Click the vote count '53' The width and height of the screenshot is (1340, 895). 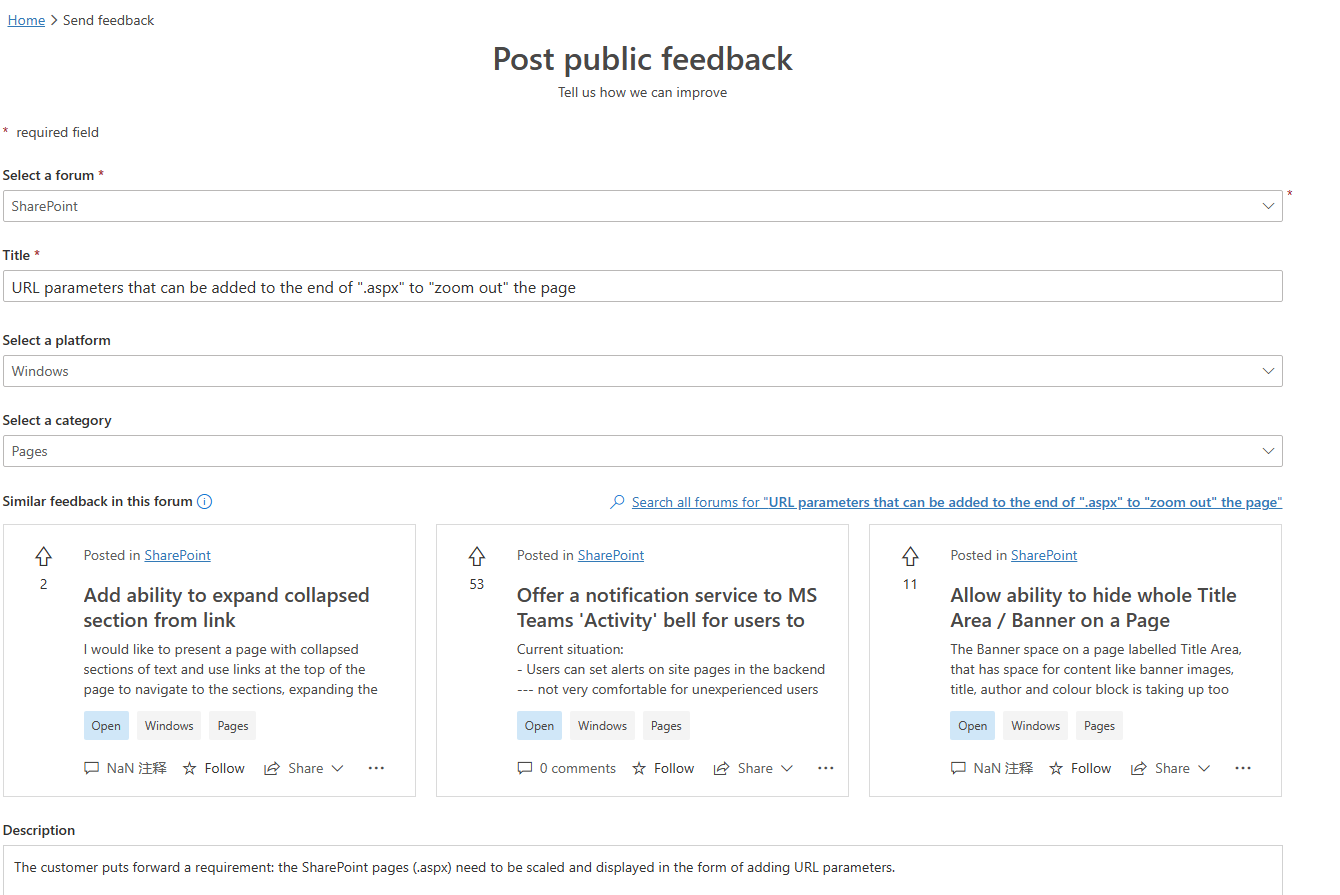[x=476, y=584]
